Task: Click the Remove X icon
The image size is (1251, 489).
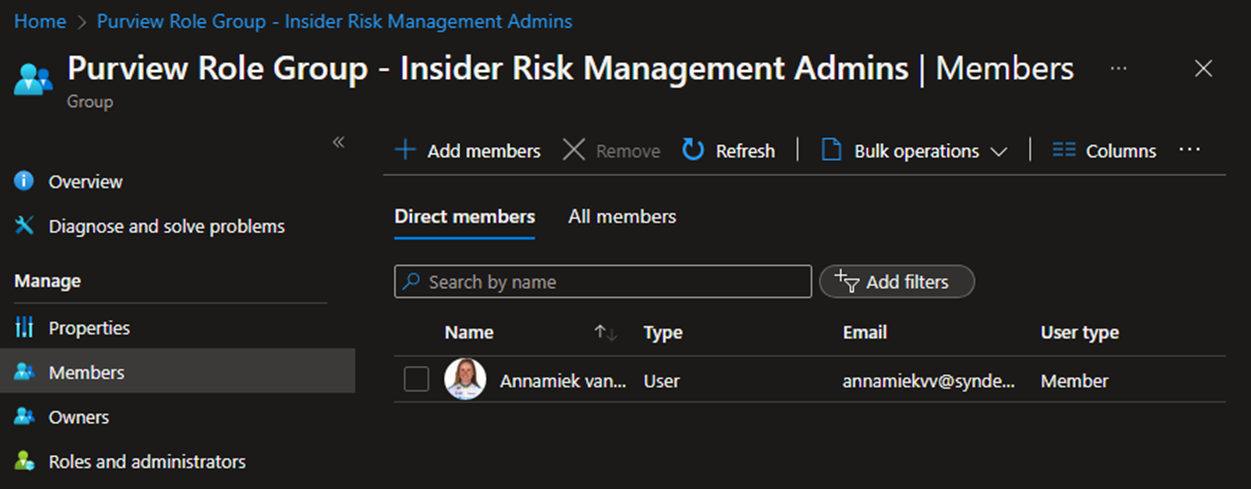Action: point(574,150)
